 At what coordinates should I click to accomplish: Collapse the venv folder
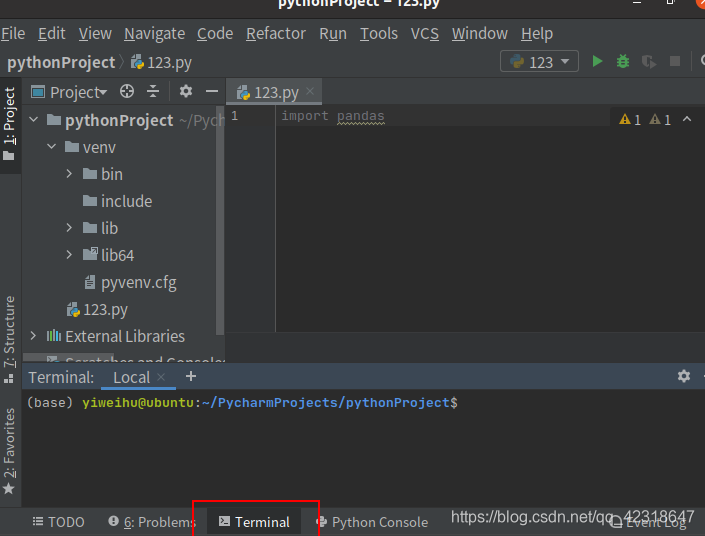pos(52,147)
